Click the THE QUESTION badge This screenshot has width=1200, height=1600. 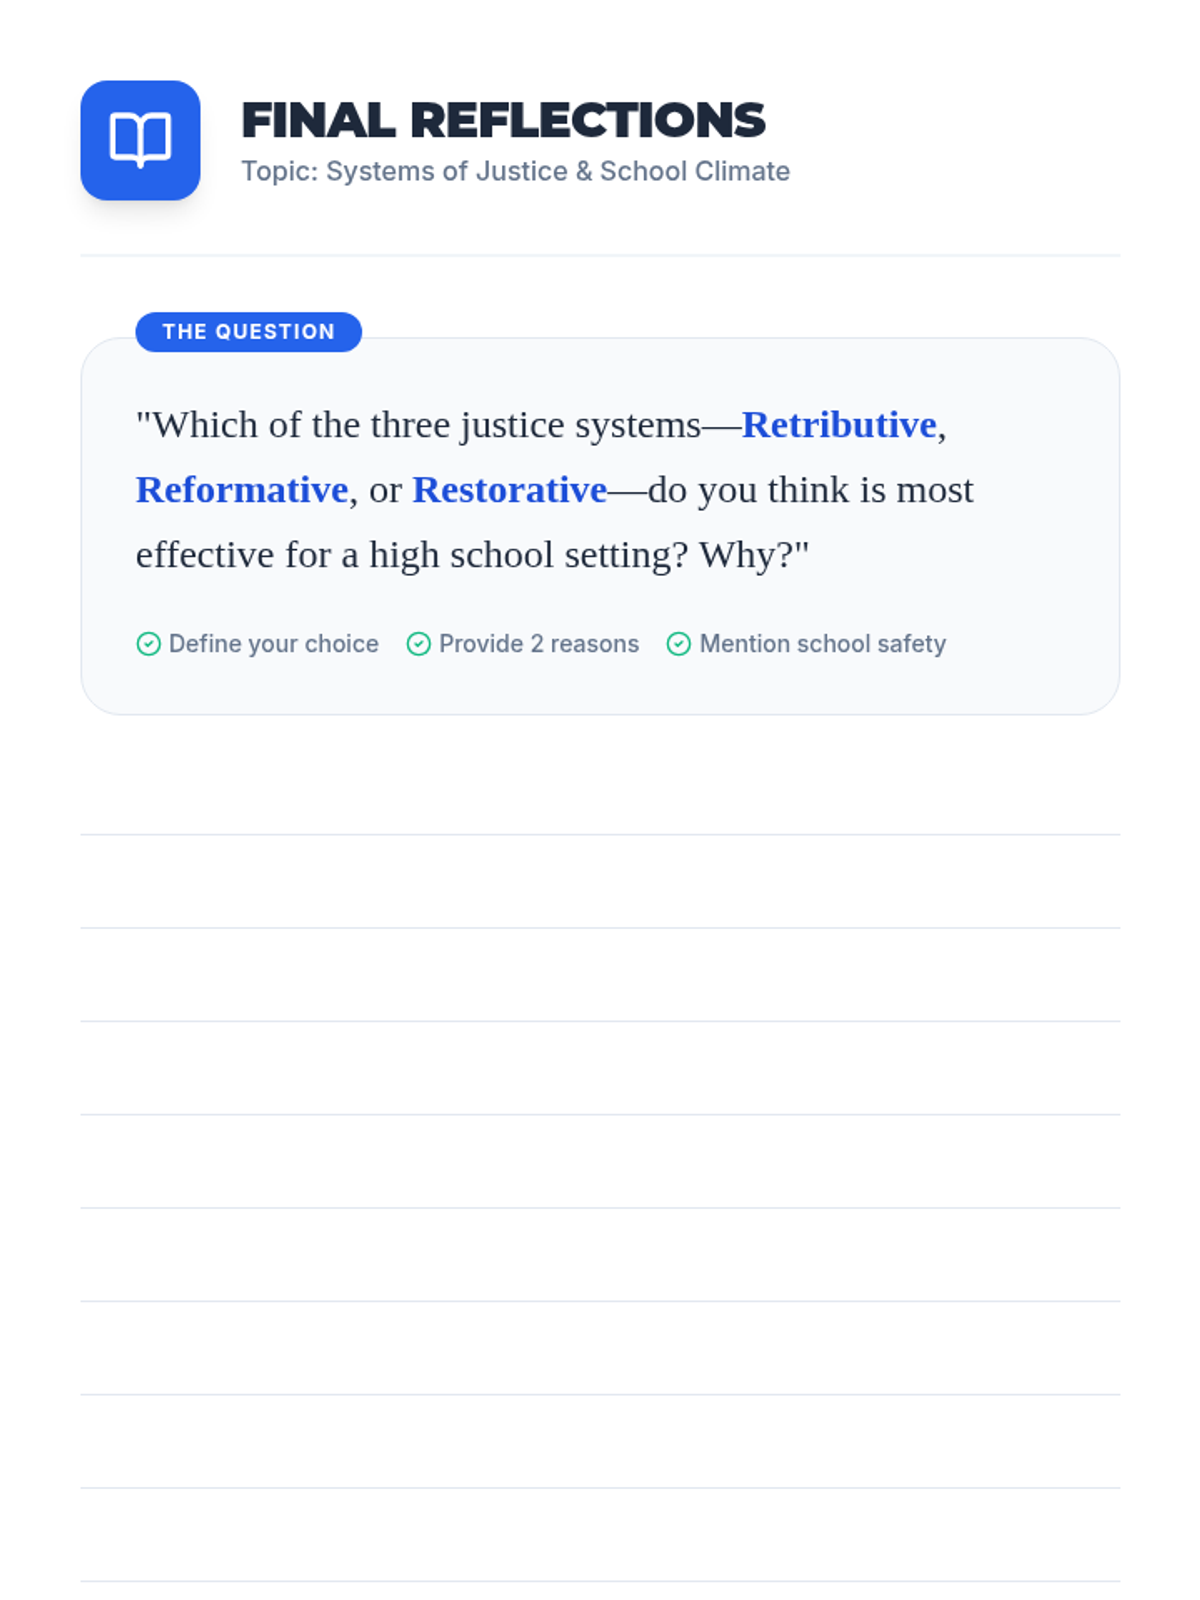(x=248, y=332)
